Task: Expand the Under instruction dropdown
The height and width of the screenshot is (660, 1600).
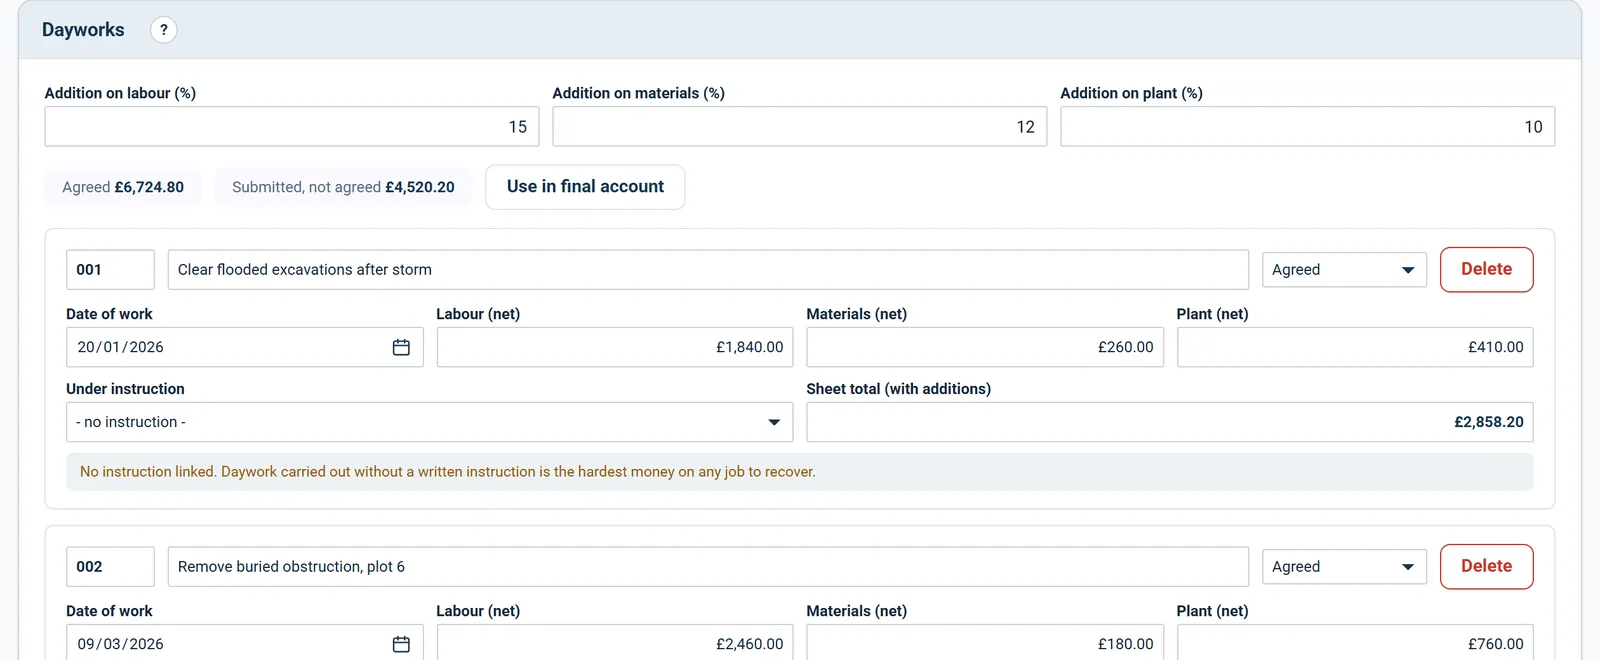Action: pyautogui.click(x=429, y=422)
